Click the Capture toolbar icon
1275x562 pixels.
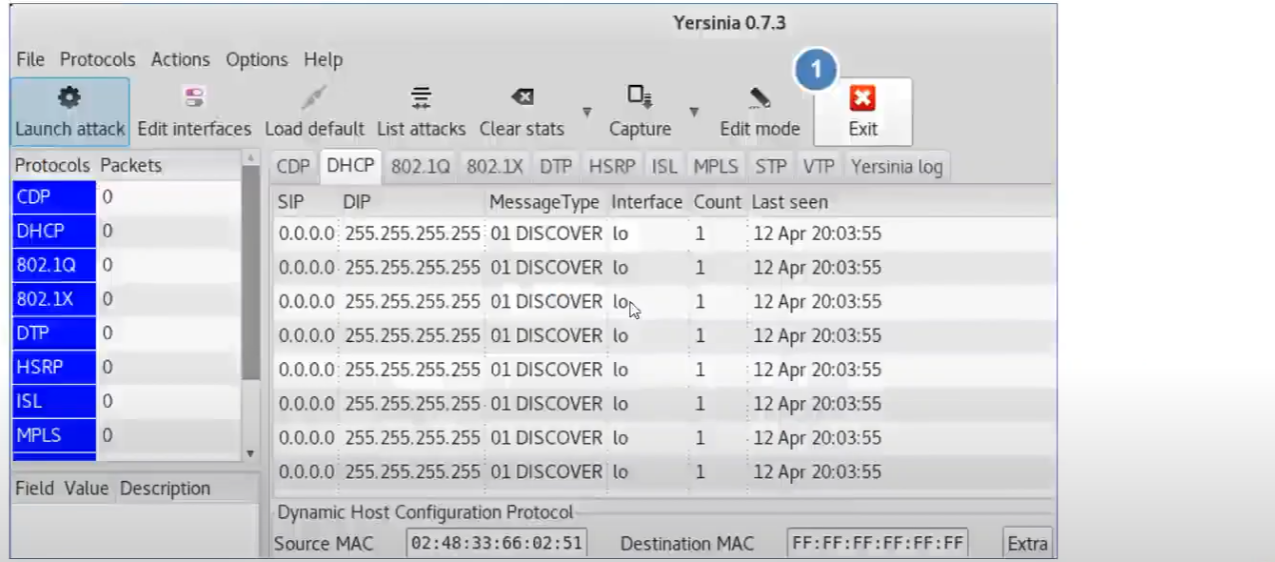pos(640,97)
